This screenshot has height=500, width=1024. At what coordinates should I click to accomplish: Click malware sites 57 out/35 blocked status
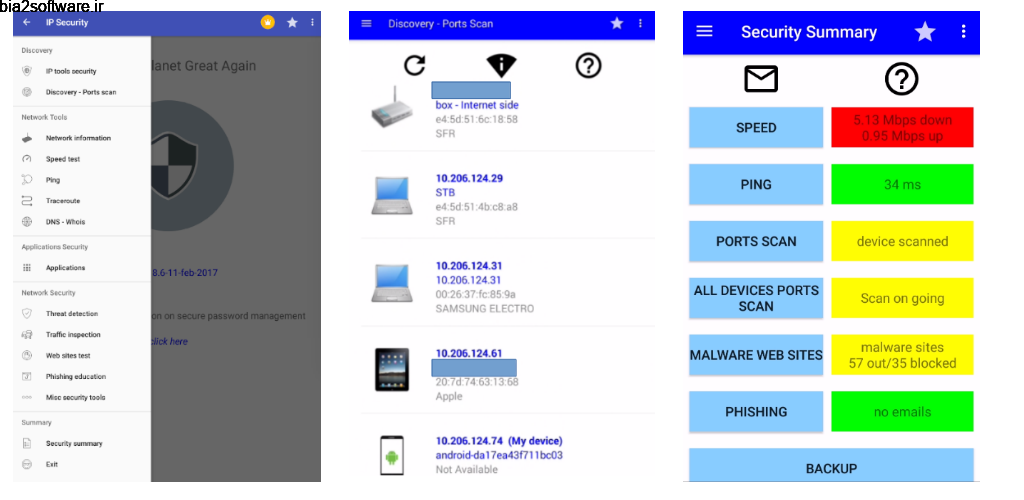pyautogui.click(x=902, y=355)
